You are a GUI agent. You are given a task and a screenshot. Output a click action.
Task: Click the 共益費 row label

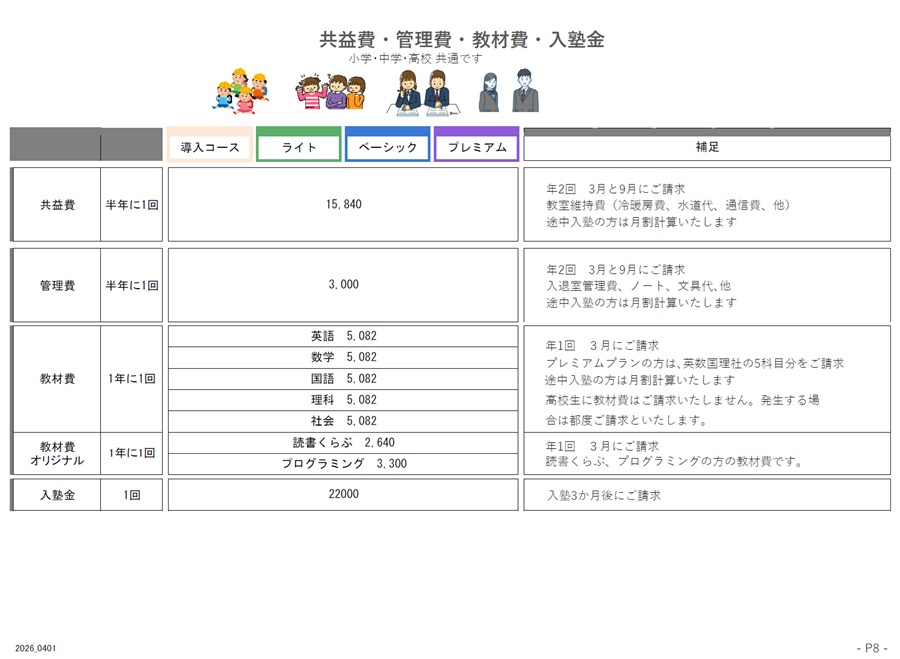[56, 204]
